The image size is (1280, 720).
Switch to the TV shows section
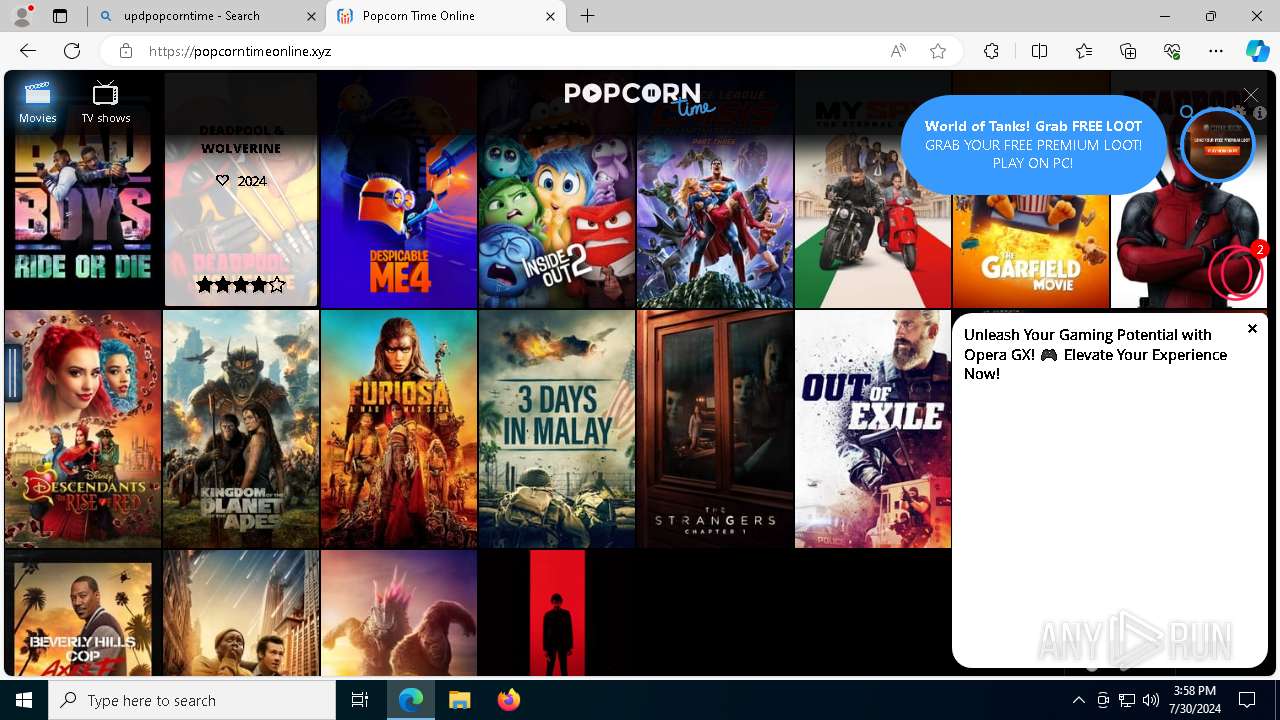106,103
